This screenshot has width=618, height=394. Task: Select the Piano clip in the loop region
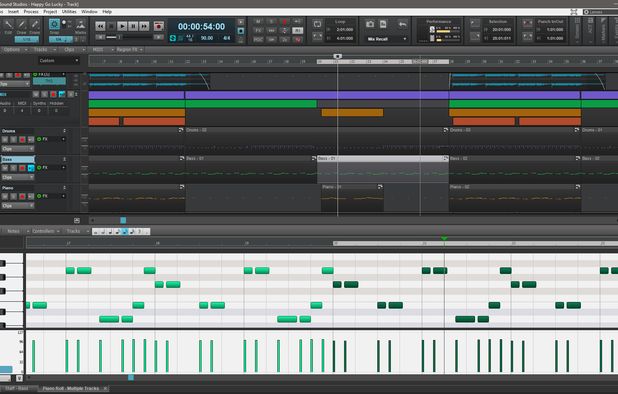tap(352, 199)
